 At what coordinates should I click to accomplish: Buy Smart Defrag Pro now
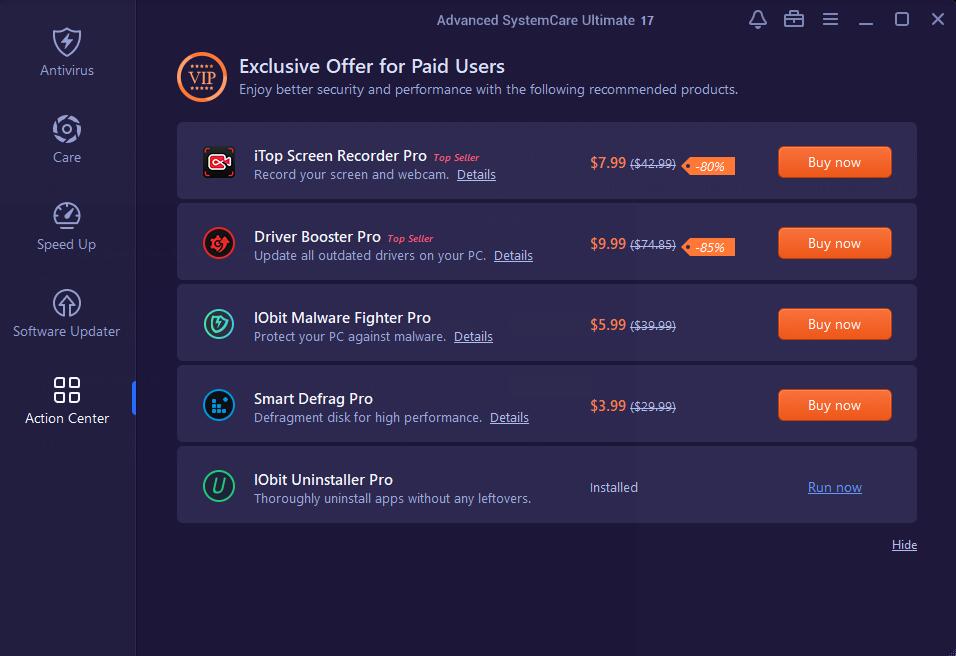point(834,405)
